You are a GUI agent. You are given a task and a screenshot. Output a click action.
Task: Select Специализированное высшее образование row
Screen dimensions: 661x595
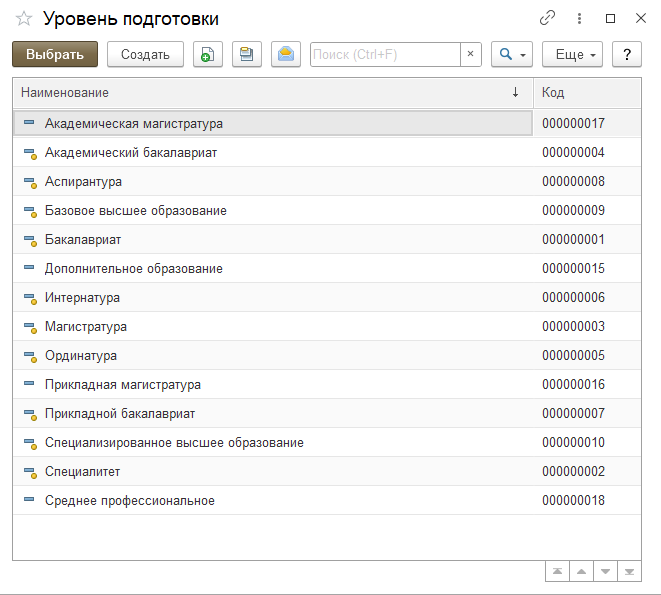pyautogui.click(x=327, y=442)
